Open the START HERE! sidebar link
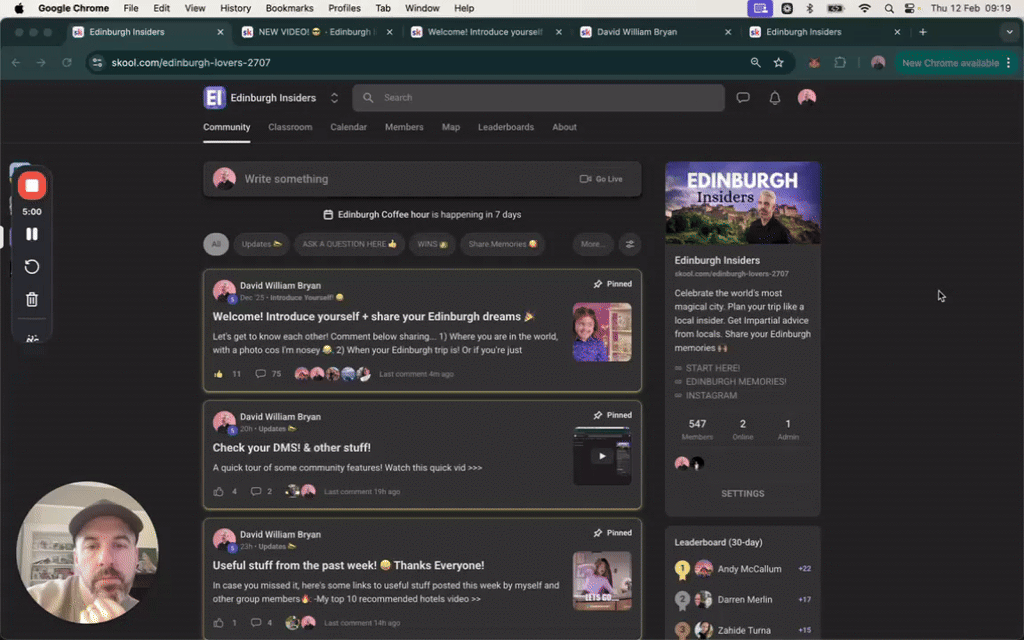 712,368
